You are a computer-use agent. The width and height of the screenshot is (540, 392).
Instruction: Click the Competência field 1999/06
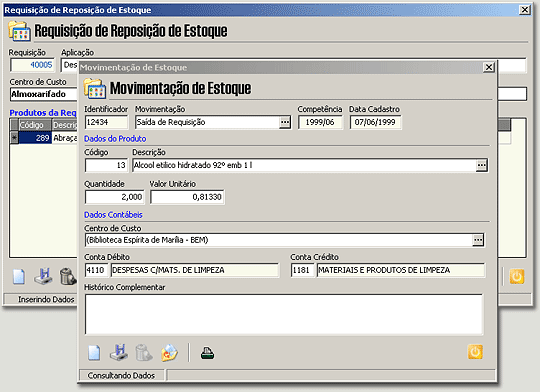(320, 122)
